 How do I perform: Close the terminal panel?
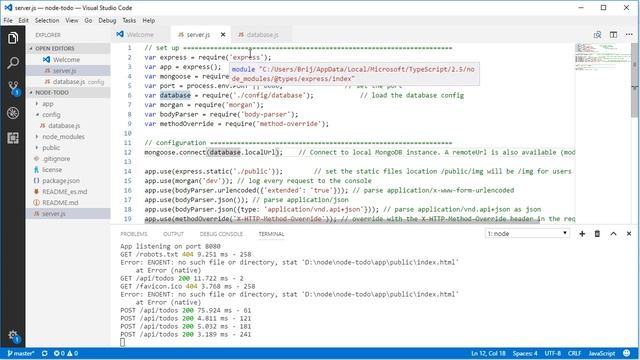(629, 233)
